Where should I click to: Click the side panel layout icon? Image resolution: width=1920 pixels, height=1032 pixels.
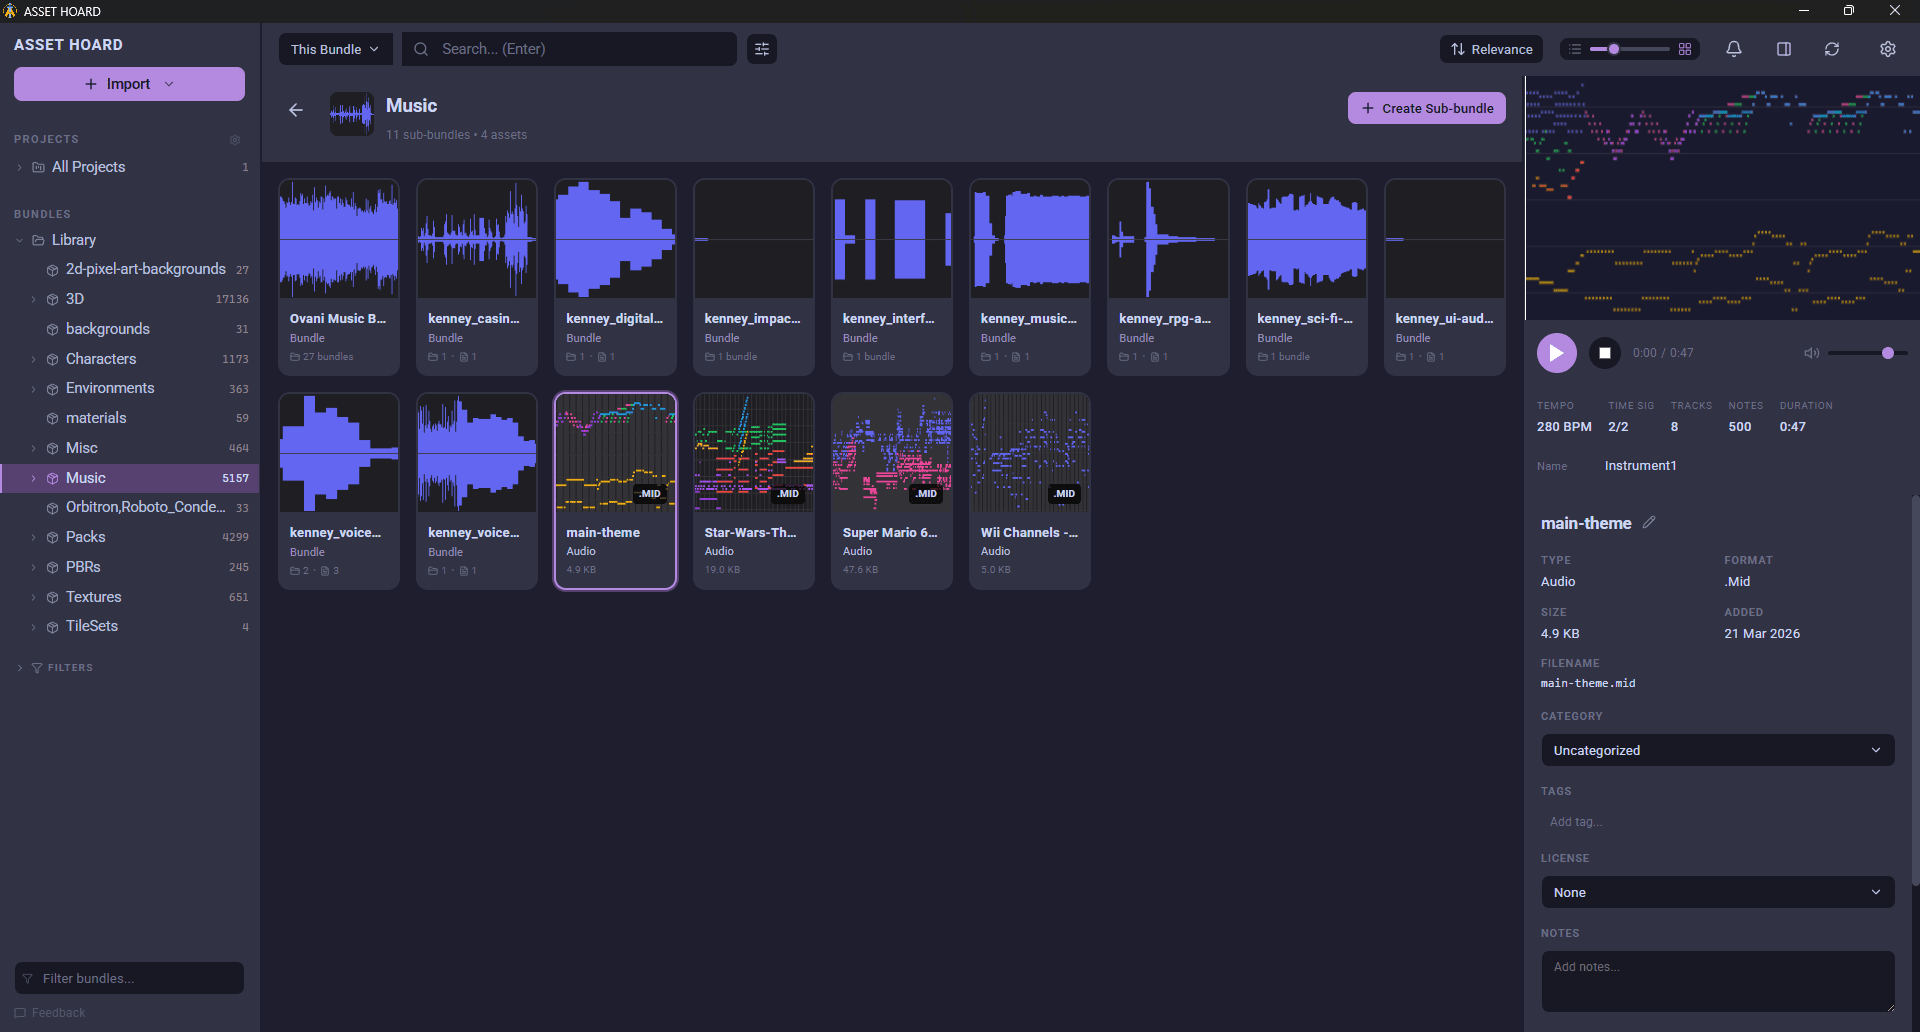click(1784, 48)
